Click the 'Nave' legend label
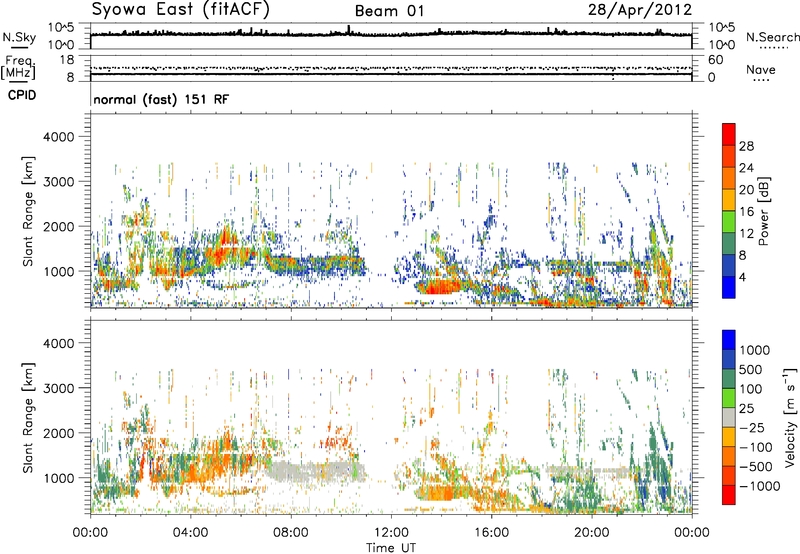Screen dimensions: 800x554 761,69
